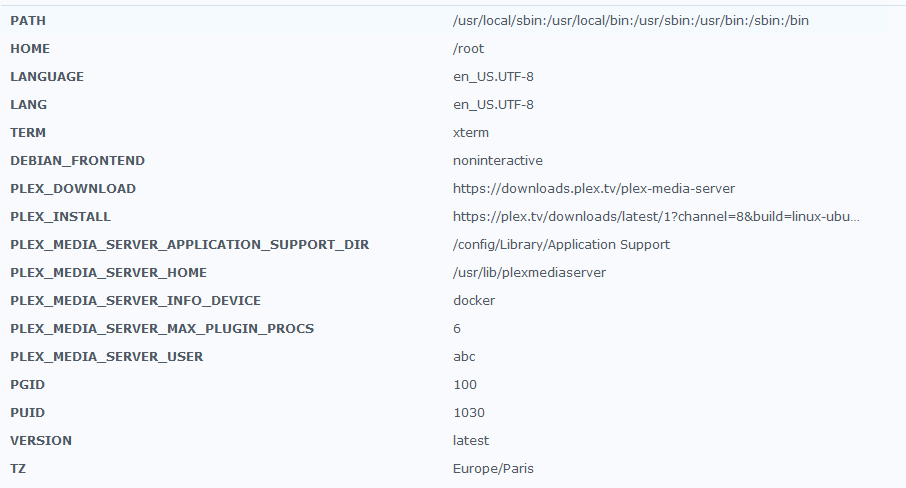Select the PUID variable name
This screenshot has width=906, height=488.
tap(27, 413)
